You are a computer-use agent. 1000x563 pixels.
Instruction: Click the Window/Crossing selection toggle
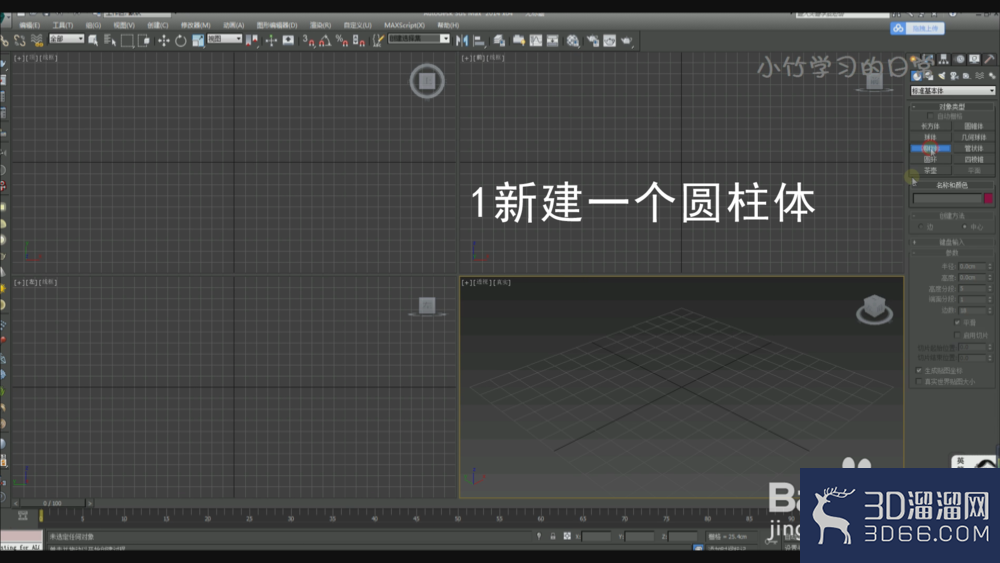pyautogui.click(x=144, y=41)
